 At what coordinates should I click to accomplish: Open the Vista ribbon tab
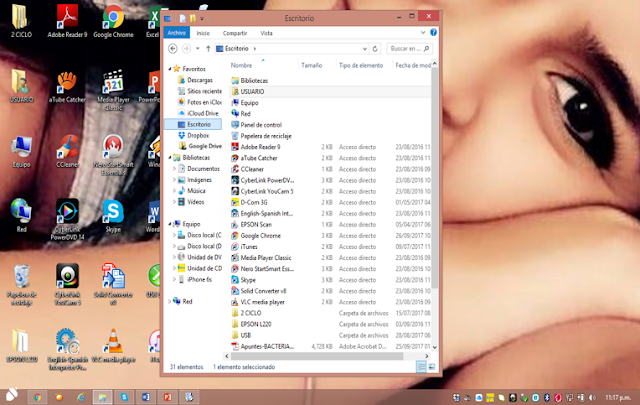click(266, 33)
